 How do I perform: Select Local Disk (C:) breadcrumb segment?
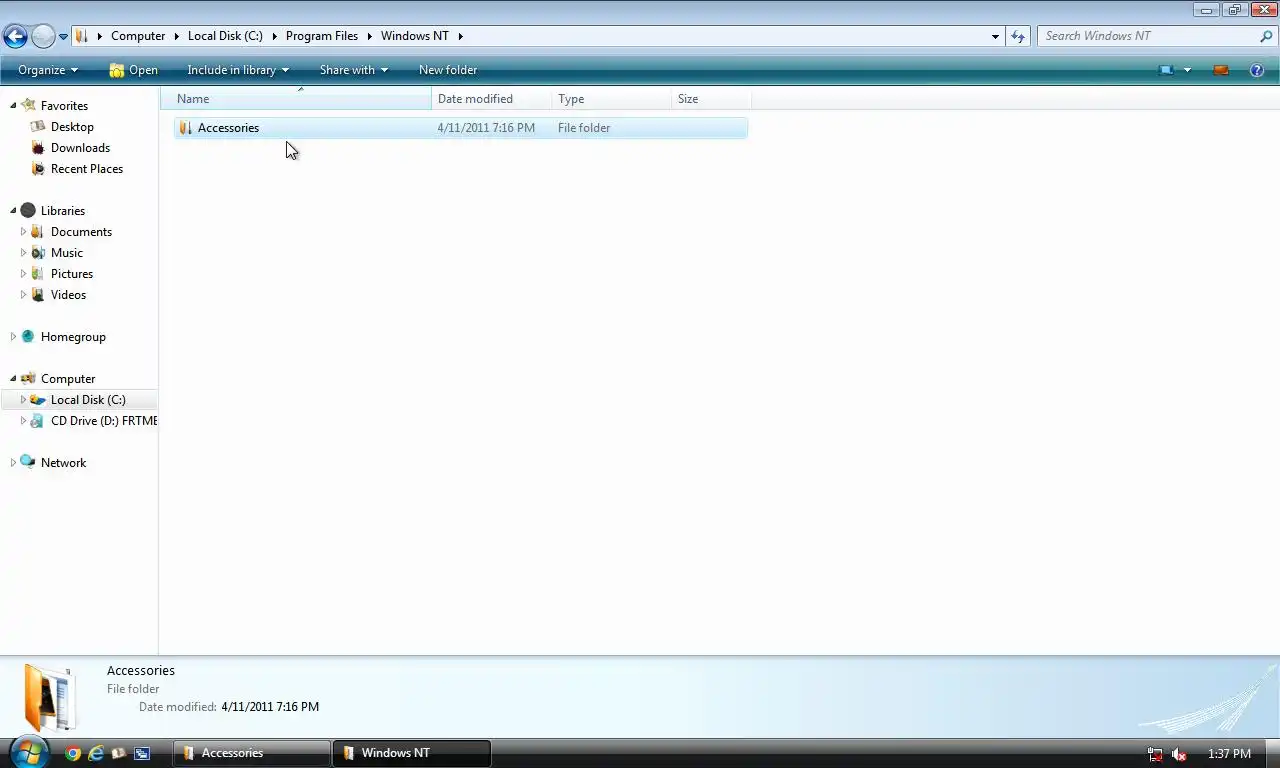tap(225, 36)
